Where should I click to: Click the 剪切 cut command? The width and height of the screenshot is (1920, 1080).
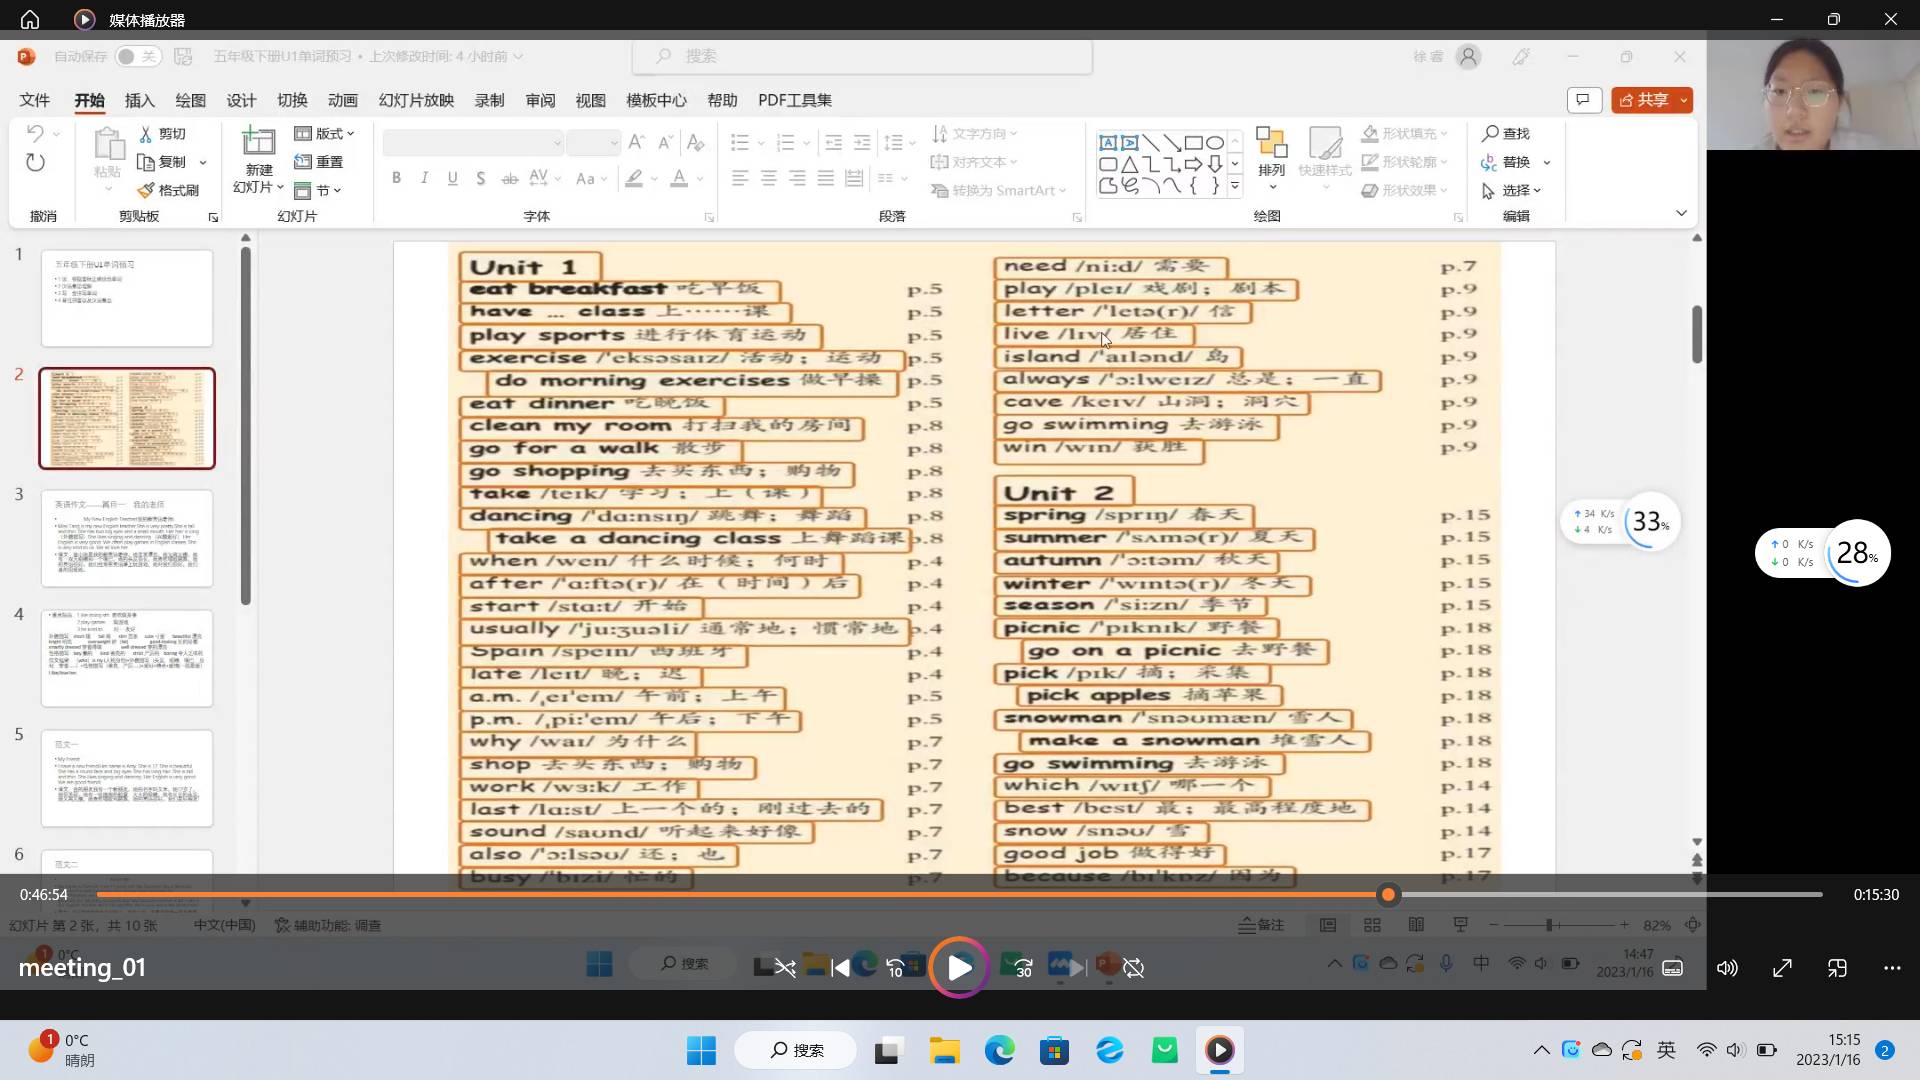pos(162,133)
